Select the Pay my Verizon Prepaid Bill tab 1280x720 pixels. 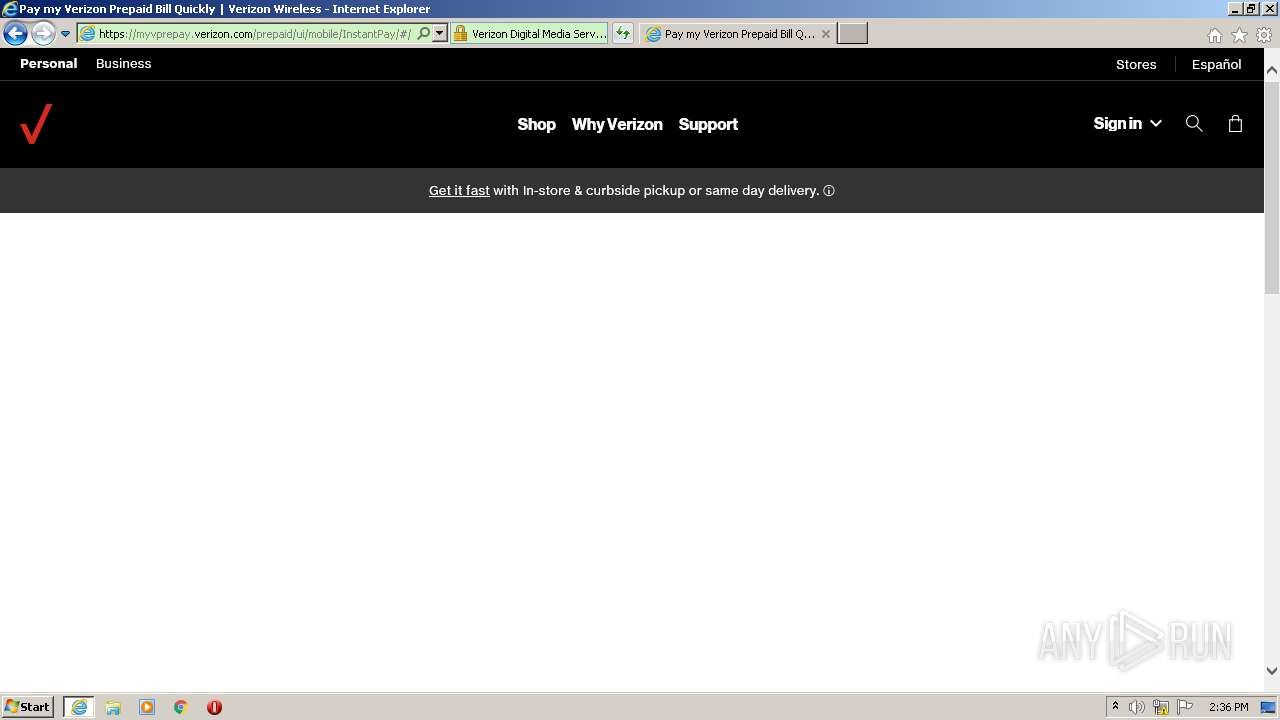point(738,34)
